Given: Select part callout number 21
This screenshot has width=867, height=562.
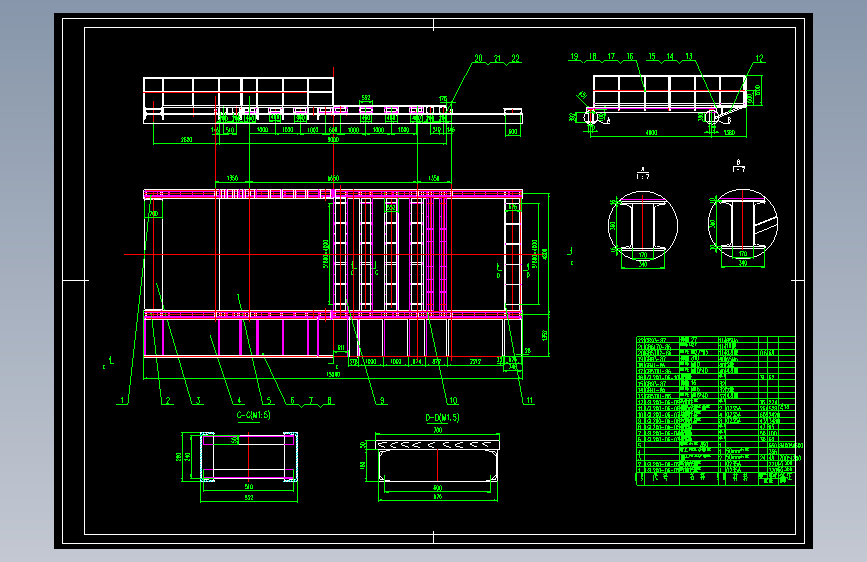Looking at the screenshot, I should tap(497, 58).
